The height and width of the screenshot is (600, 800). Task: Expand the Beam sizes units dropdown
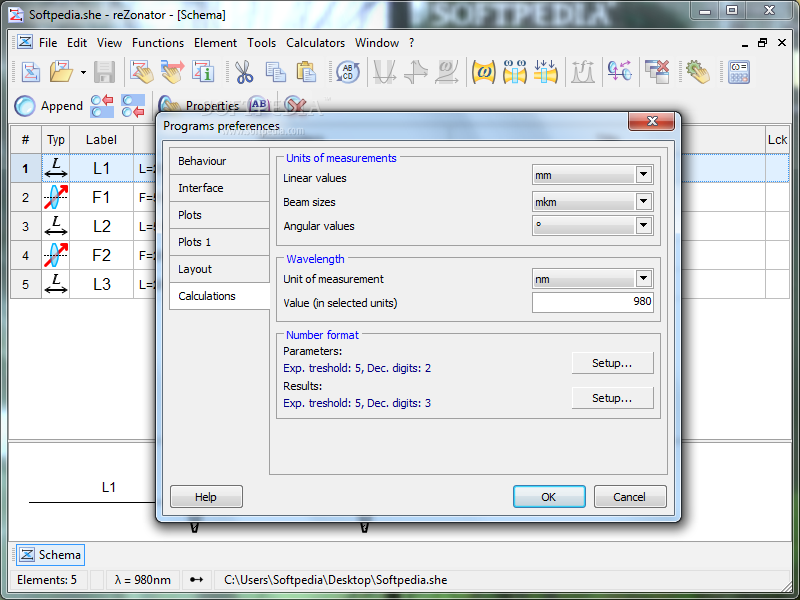[x=643, y=202]
